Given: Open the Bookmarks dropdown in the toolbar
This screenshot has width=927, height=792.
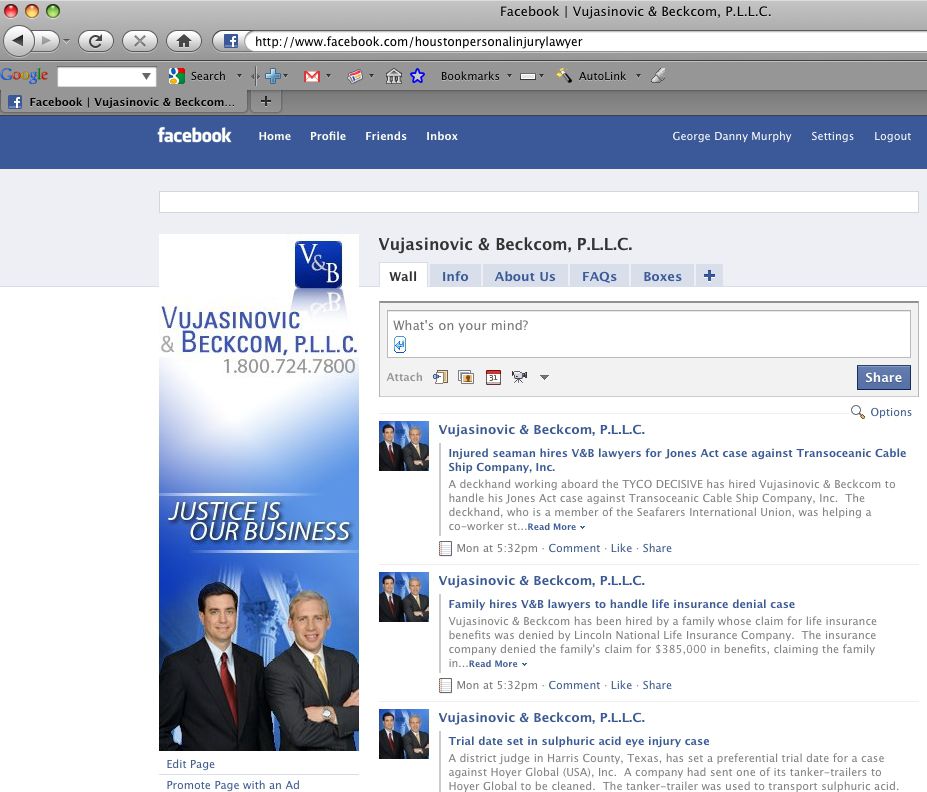Looking at the screenshot, I should tap(476, 76).
